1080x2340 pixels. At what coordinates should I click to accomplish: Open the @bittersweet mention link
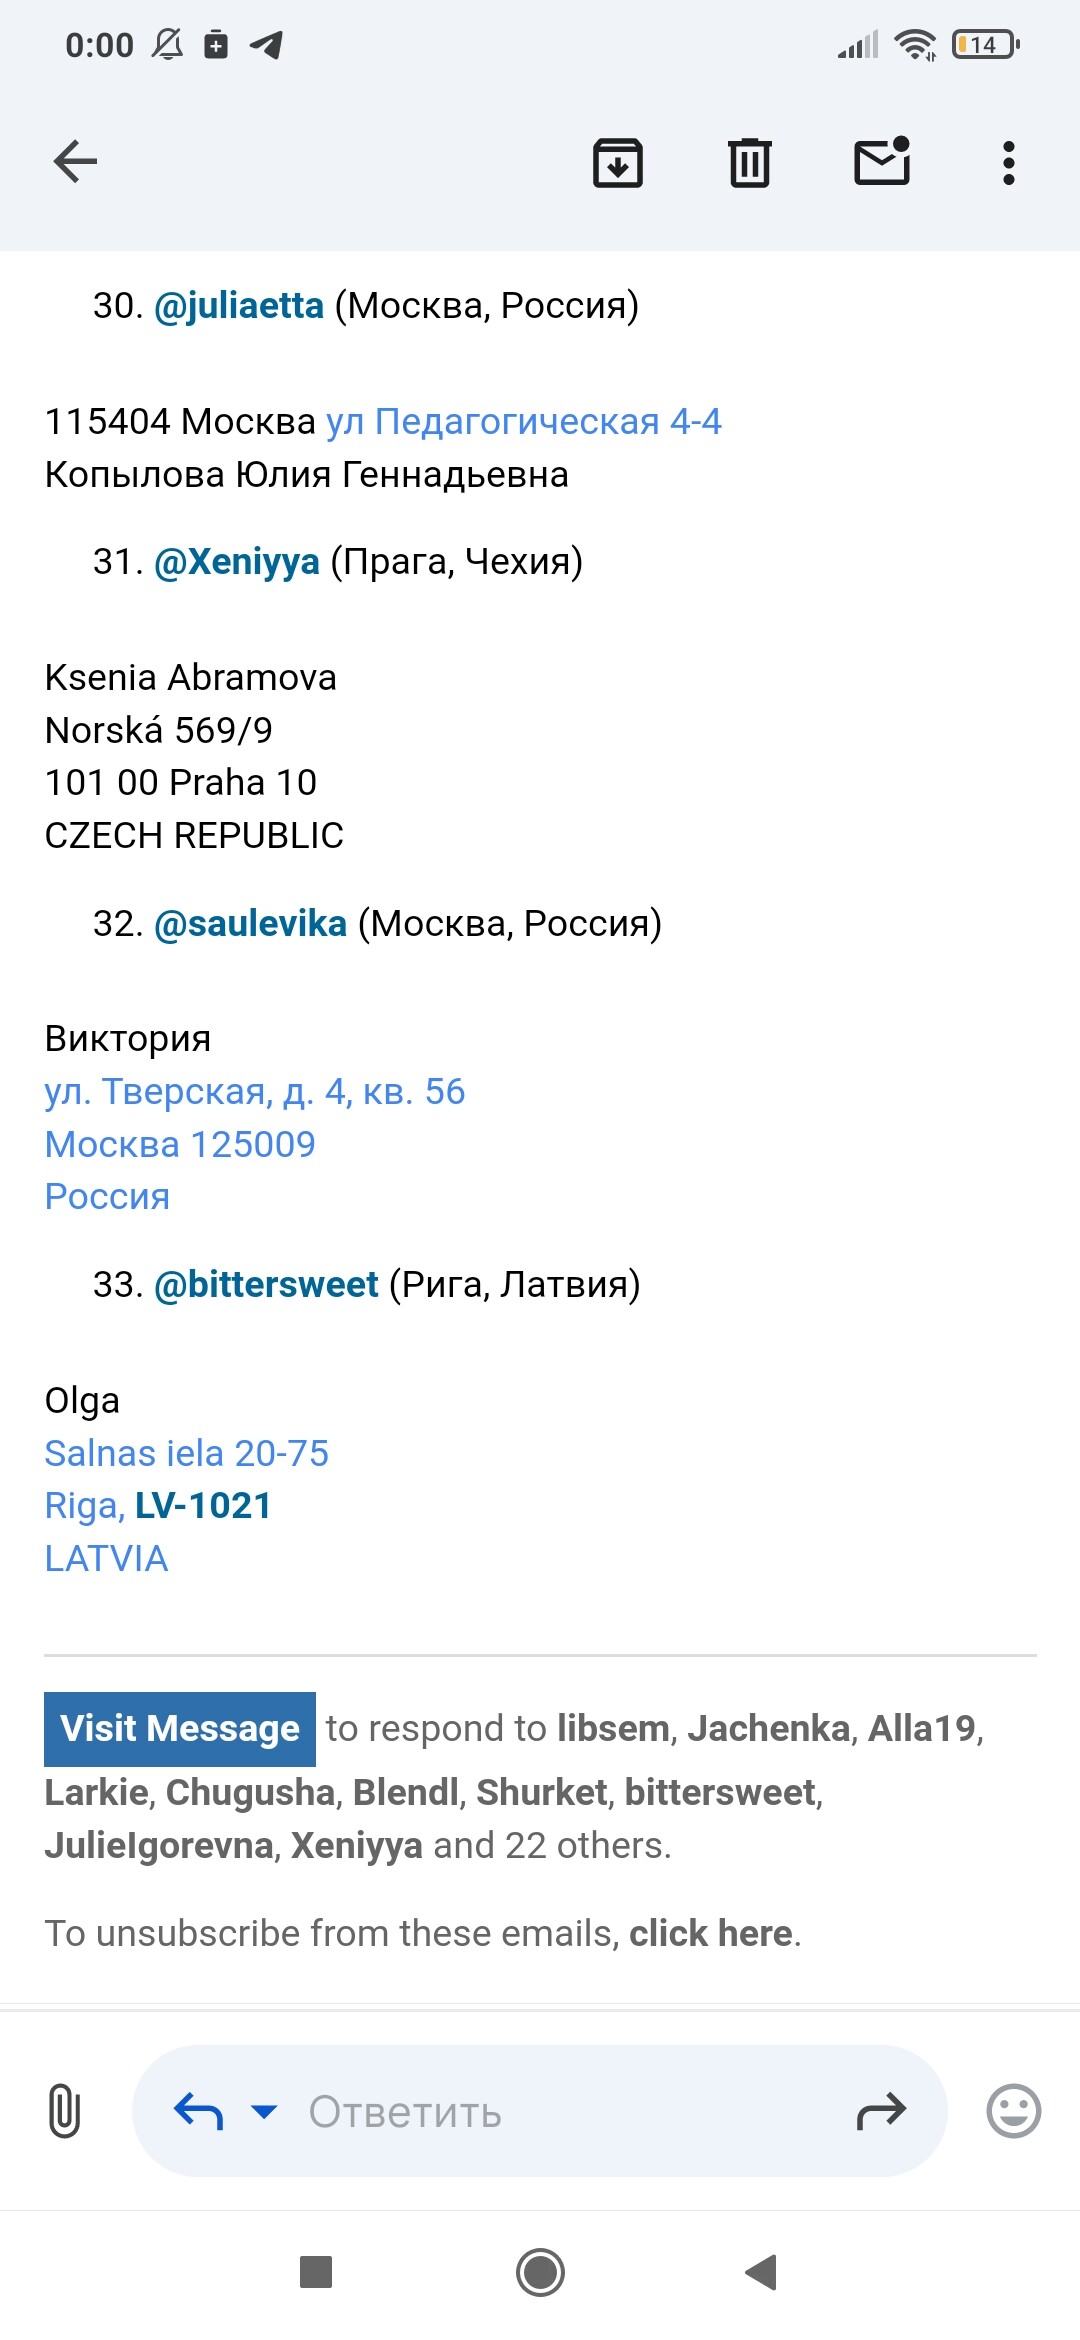tap(266, 1285)
